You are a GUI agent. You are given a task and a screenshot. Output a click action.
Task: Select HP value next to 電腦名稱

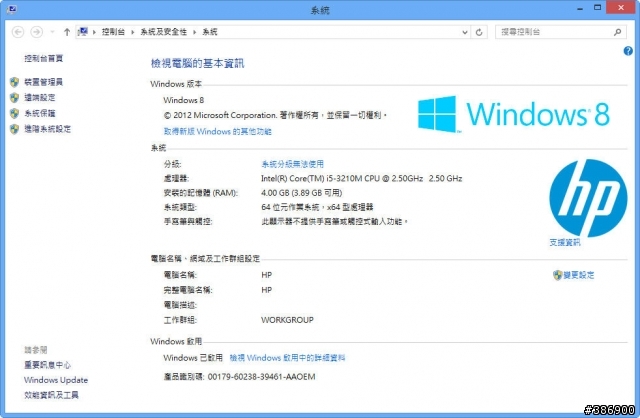click(x=267, y=275)
